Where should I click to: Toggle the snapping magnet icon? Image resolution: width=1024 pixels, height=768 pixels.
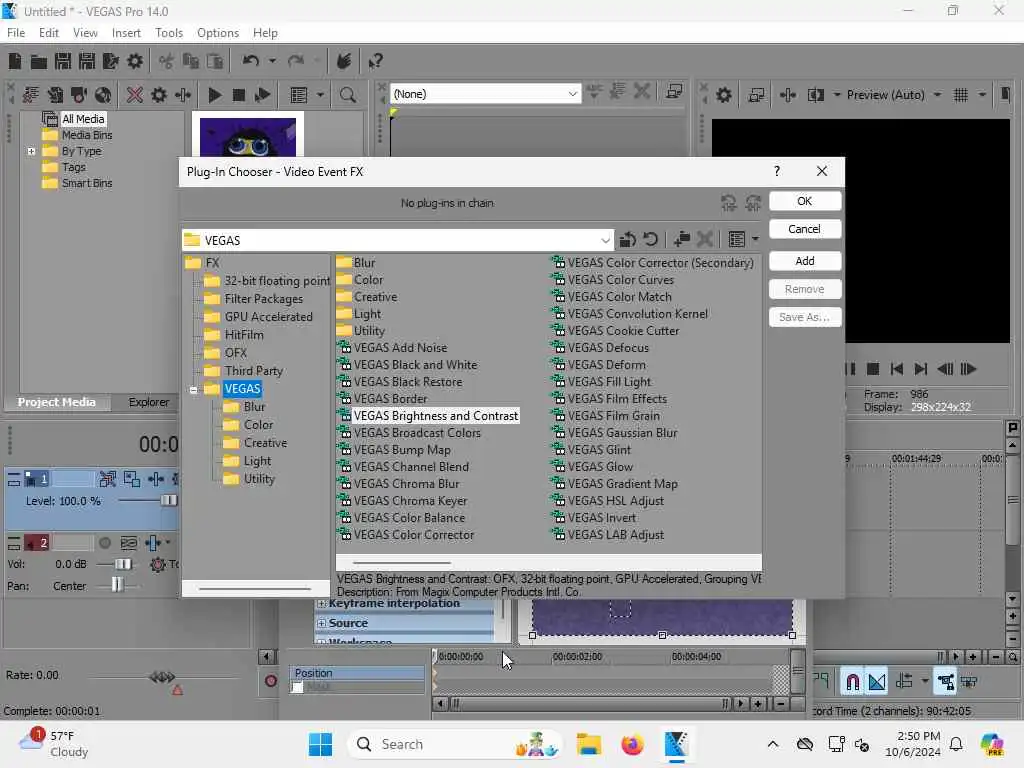pyautogui.click(x=853, y=682)
